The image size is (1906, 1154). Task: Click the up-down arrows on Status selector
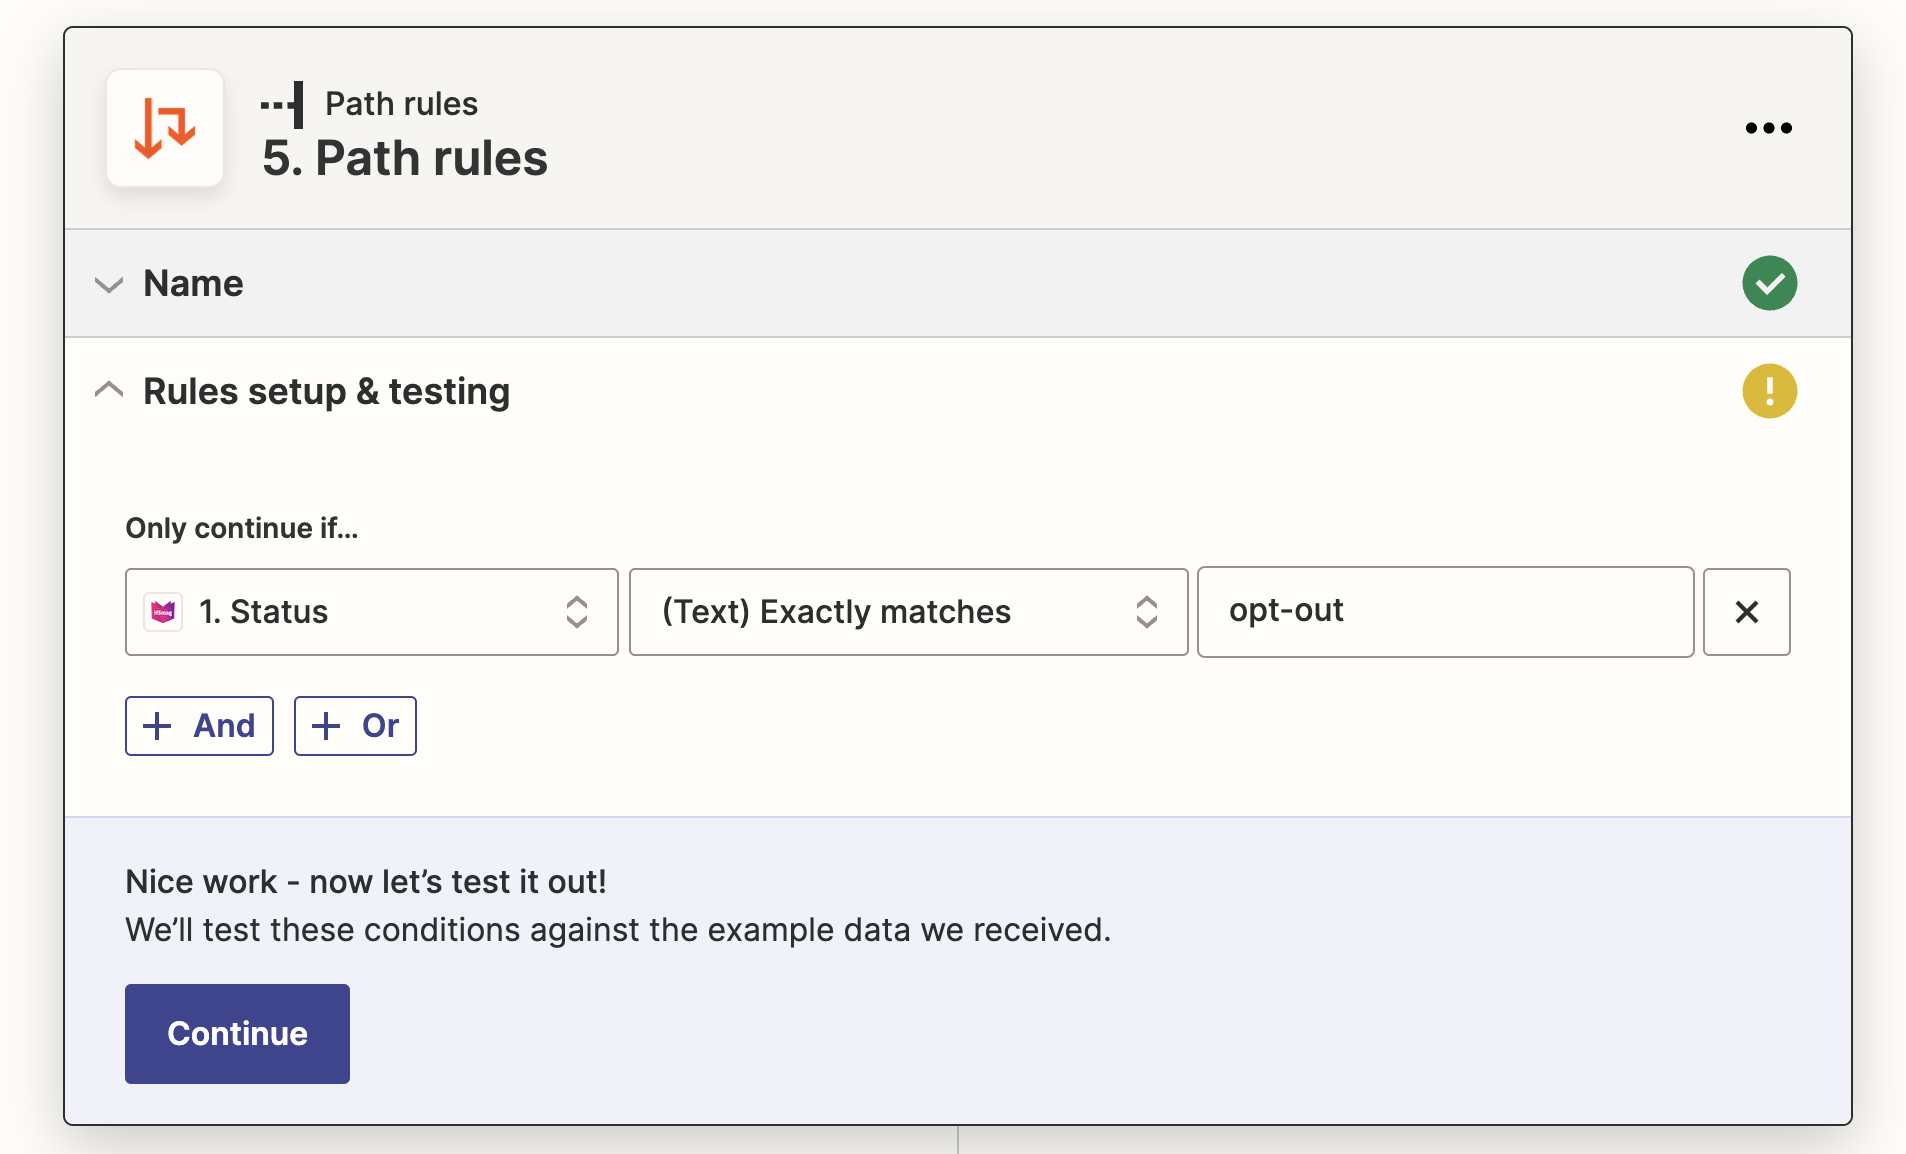(x=577, y=612)
